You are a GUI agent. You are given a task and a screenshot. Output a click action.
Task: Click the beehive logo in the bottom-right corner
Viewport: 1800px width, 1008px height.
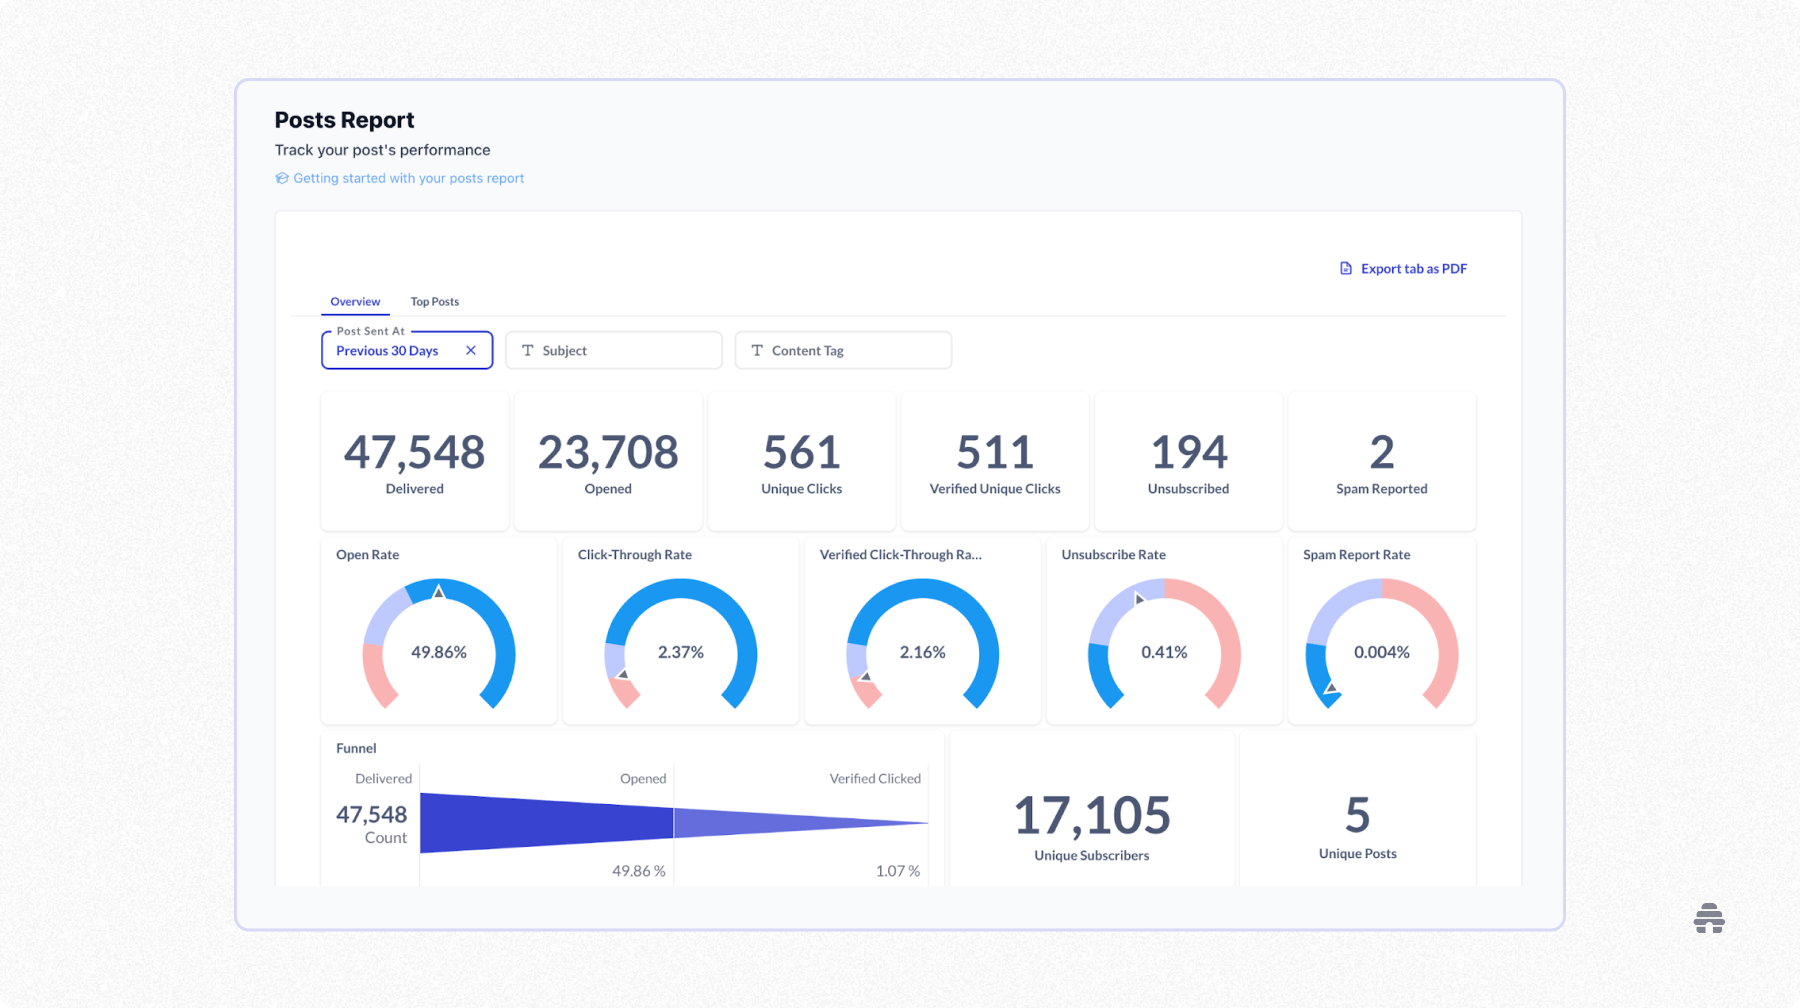point(1709,918)
